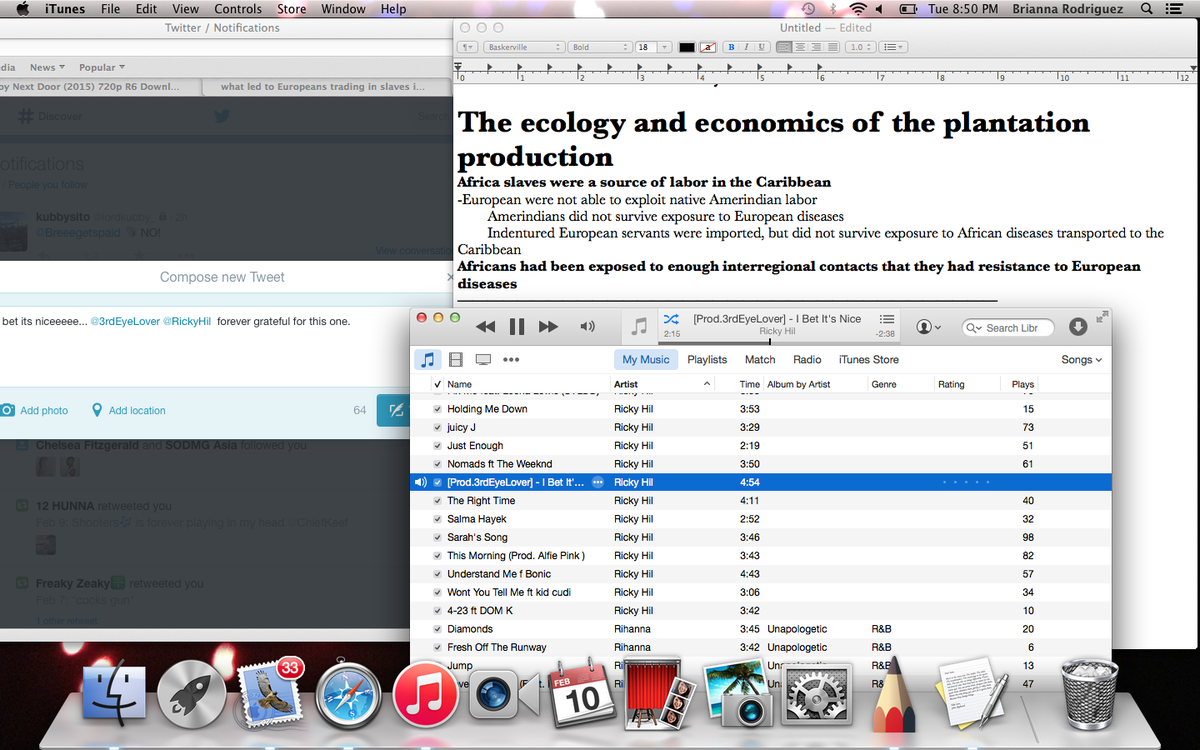The height and width of the screenshot is (750, 1200).
Task: Open Launchpad rocket icon in Dock
Action: pyautogui.click(x=191, y=695)
